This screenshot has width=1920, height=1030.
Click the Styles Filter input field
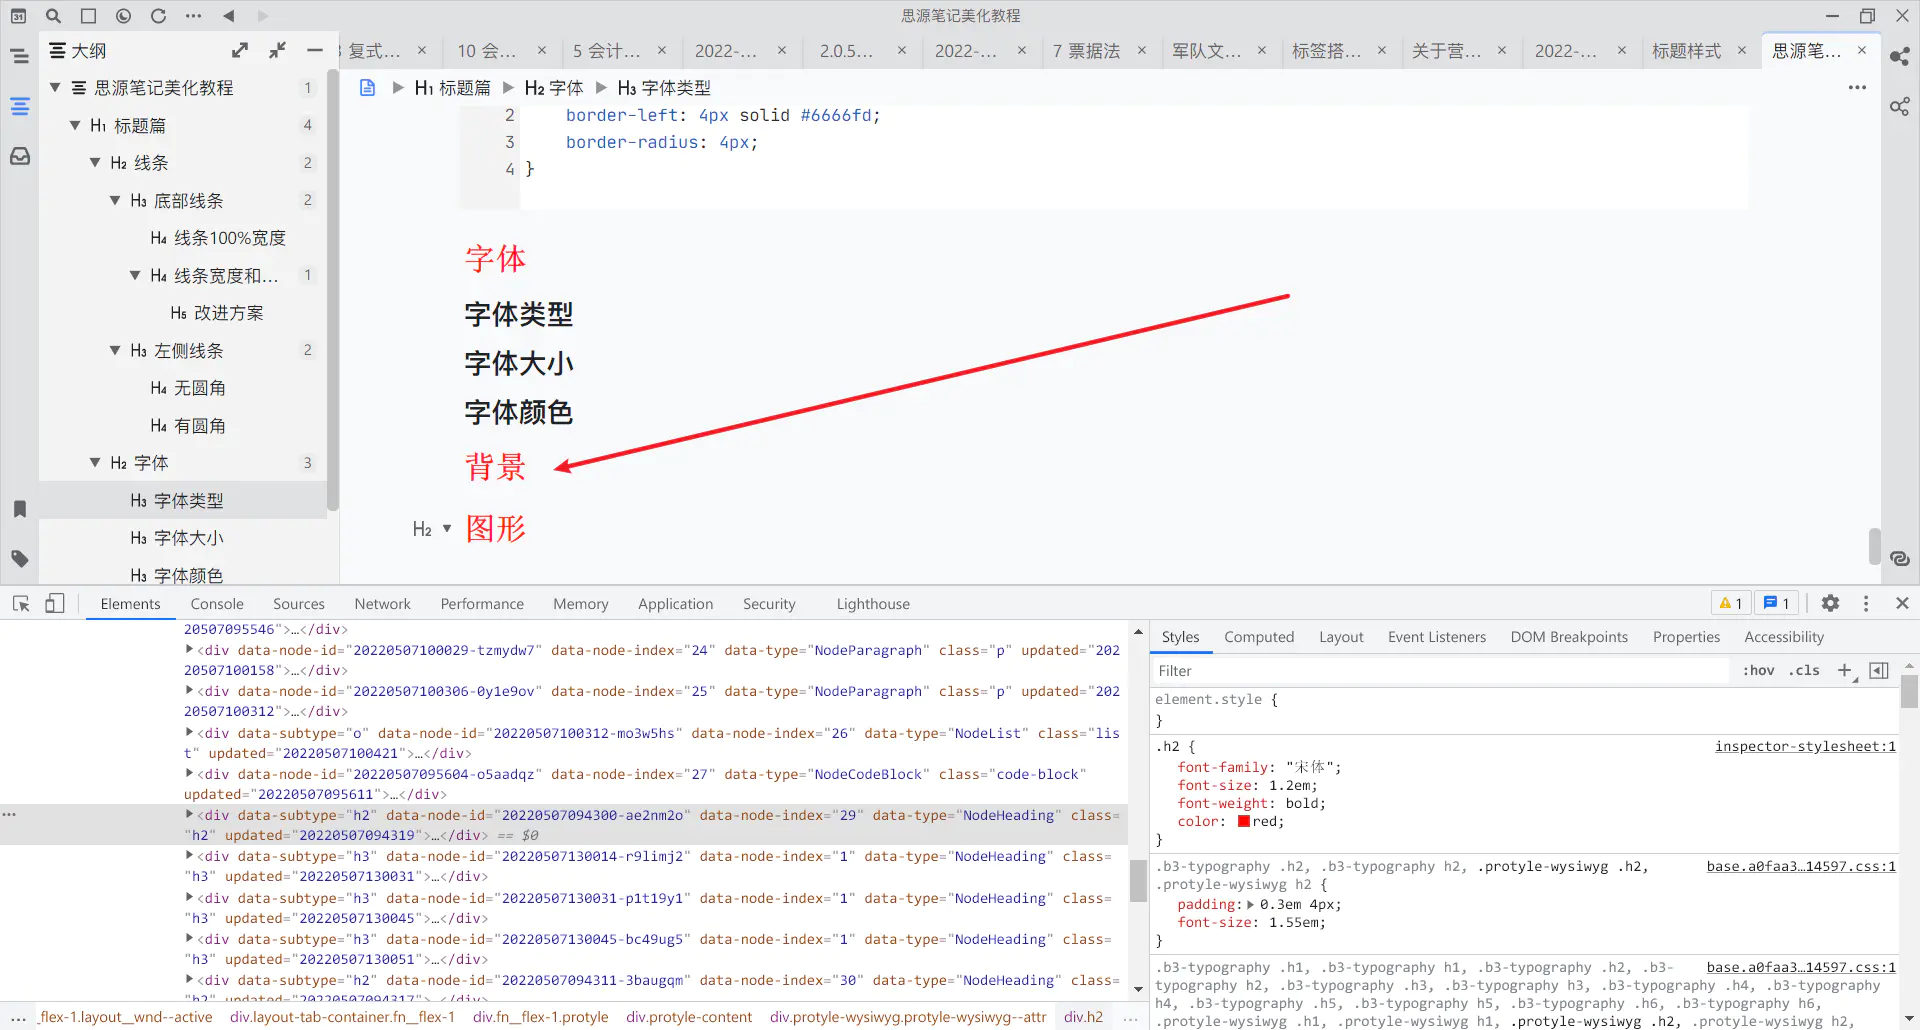tap(1440, 671)
